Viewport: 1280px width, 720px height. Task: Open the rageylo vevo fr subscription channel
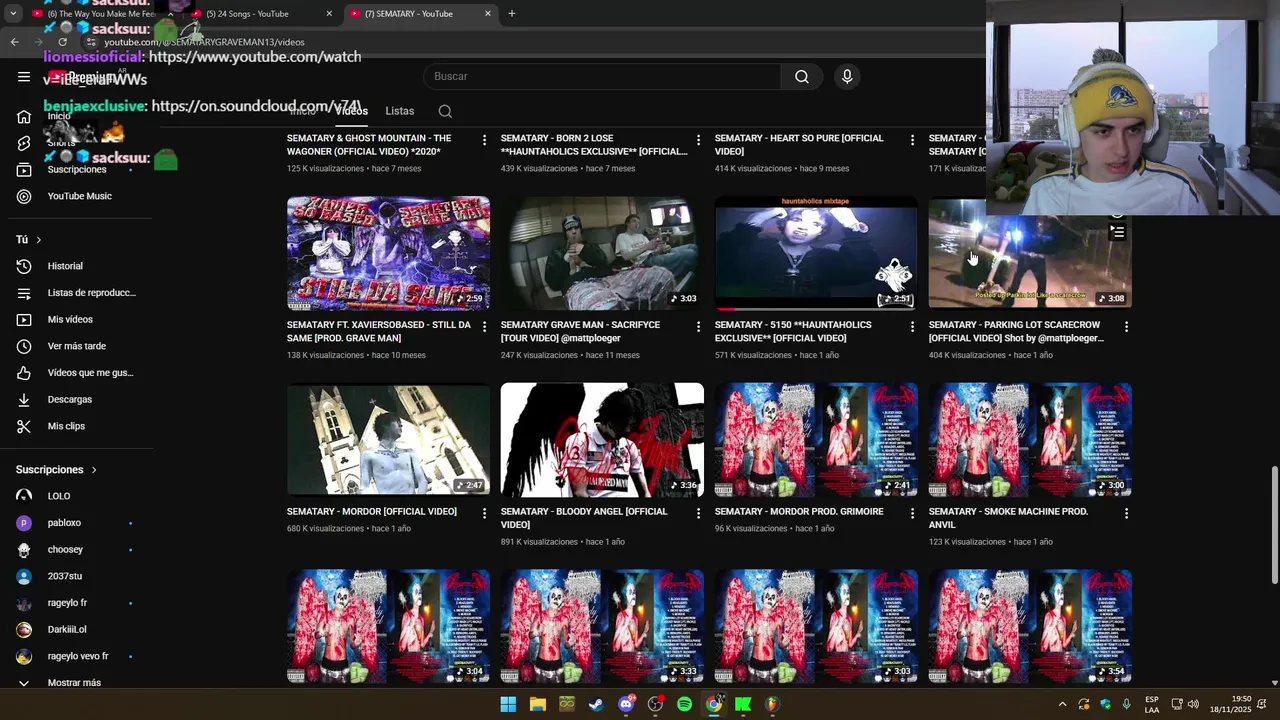[x=76, y=656]
